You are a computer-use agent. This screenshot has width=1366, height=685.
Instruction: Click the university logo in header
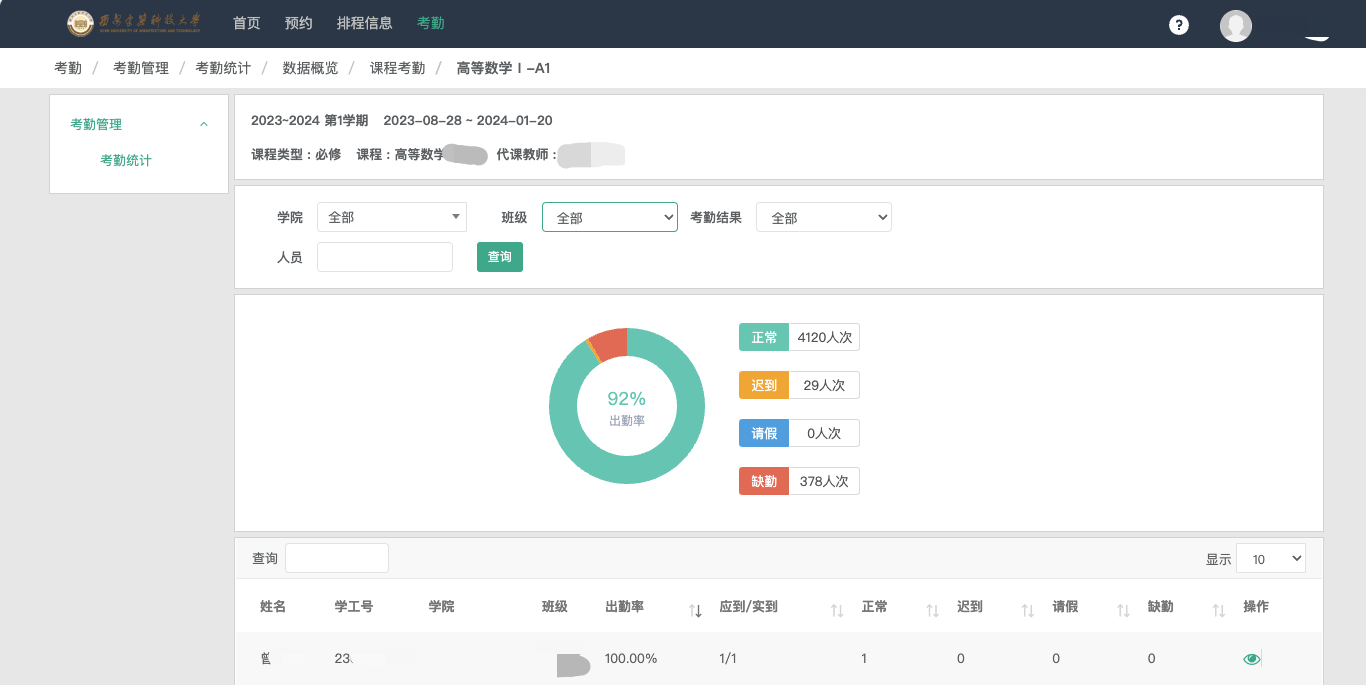(133, 23)
